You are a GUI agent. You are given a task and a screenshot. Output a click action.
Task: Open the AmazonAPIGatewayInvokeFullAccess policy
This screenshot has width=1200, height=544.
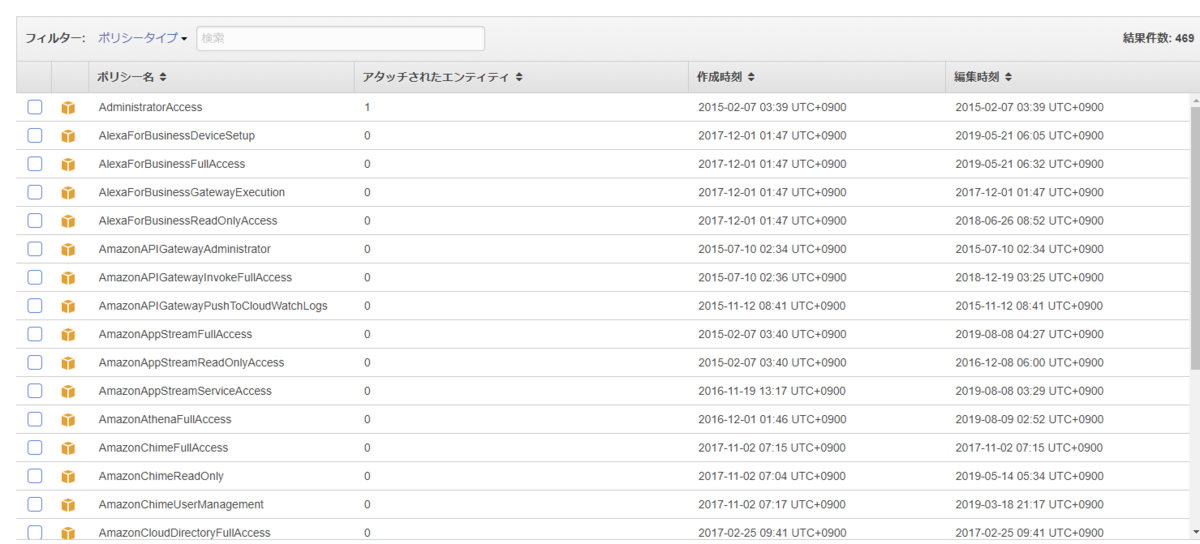coord(195,278)
